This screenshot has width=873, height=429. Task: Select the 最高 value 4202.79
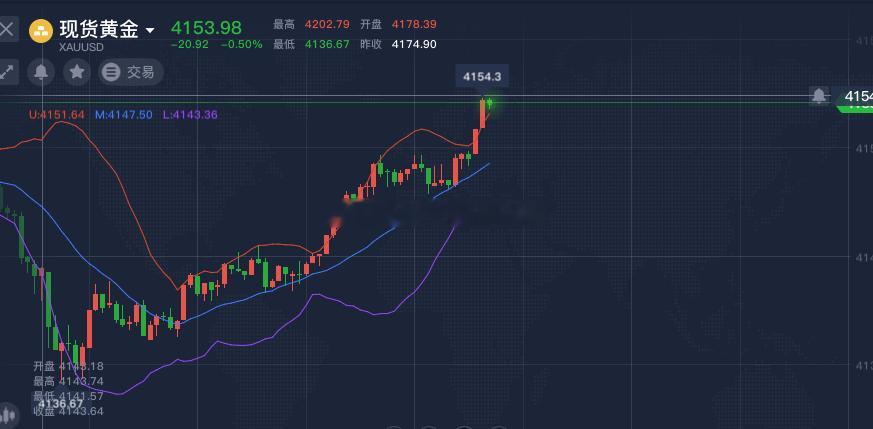click(327, 24)
